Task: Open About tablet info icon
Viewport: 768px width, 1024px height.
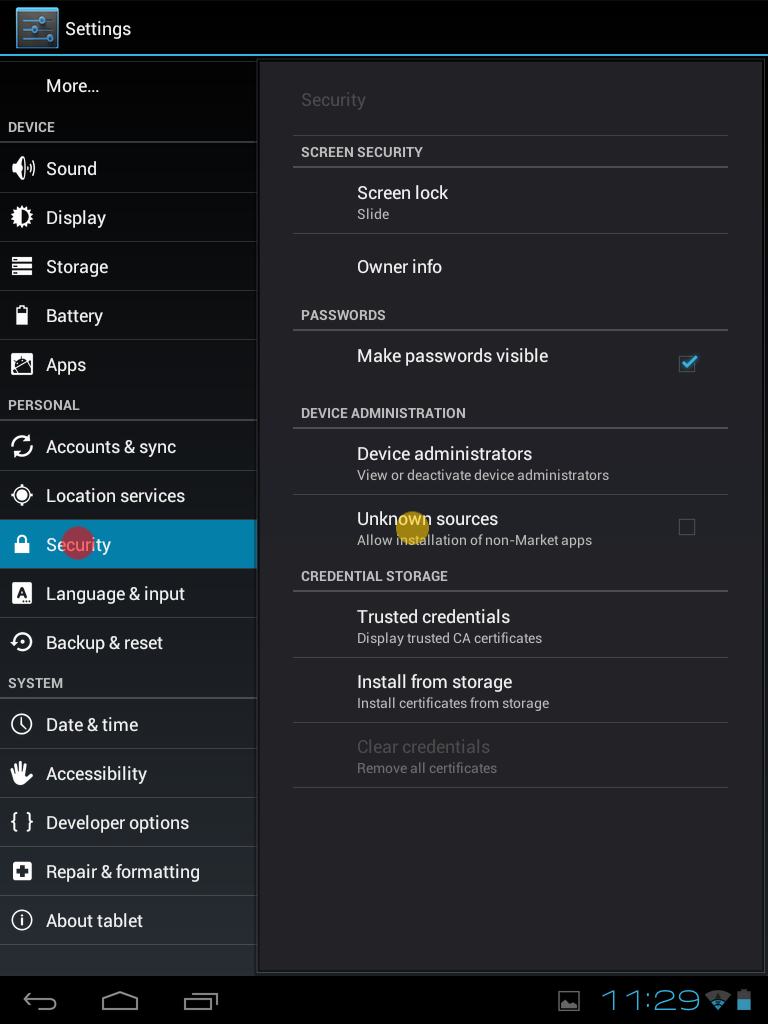Action: click(x=22, y=920)
